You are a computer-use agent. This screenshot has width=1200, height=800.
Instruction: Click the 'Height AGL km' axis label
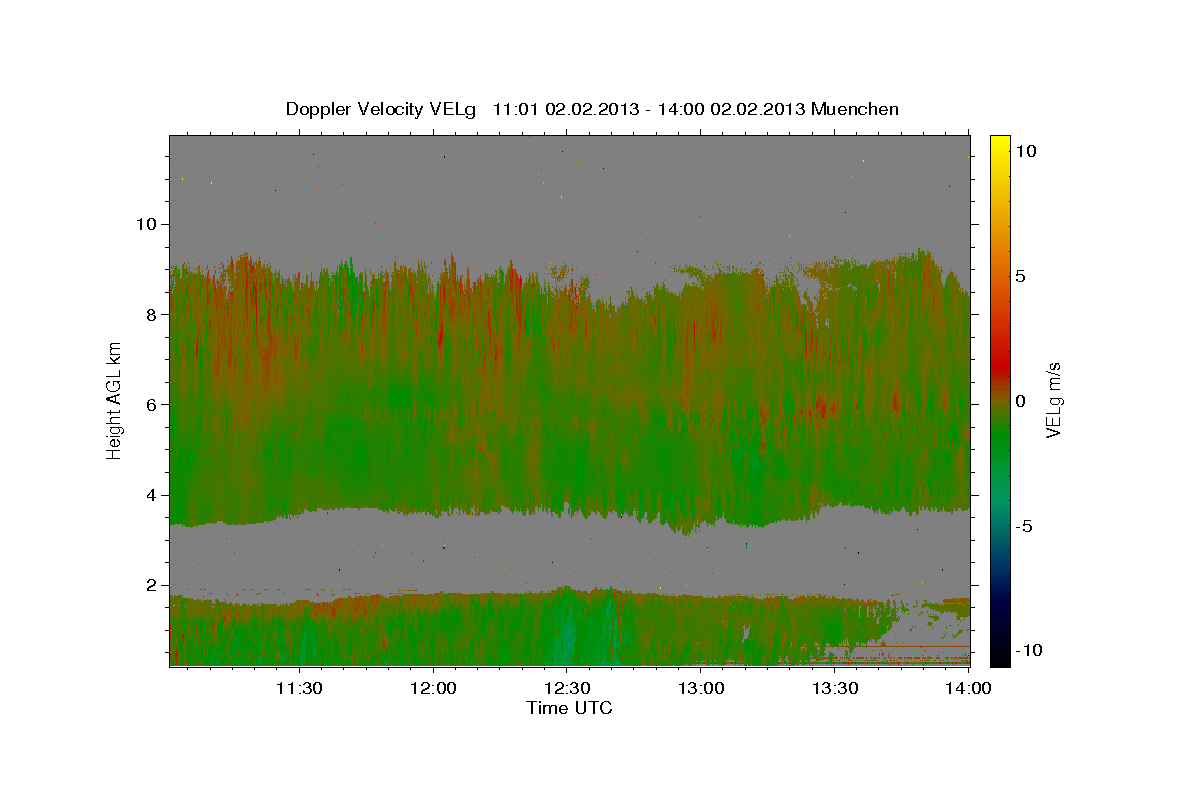[114, 400]
